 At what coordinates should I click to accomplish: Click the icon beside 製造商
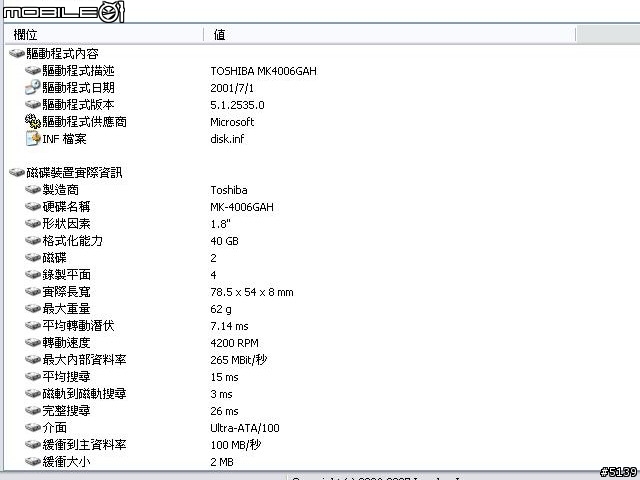pos(33,189)
